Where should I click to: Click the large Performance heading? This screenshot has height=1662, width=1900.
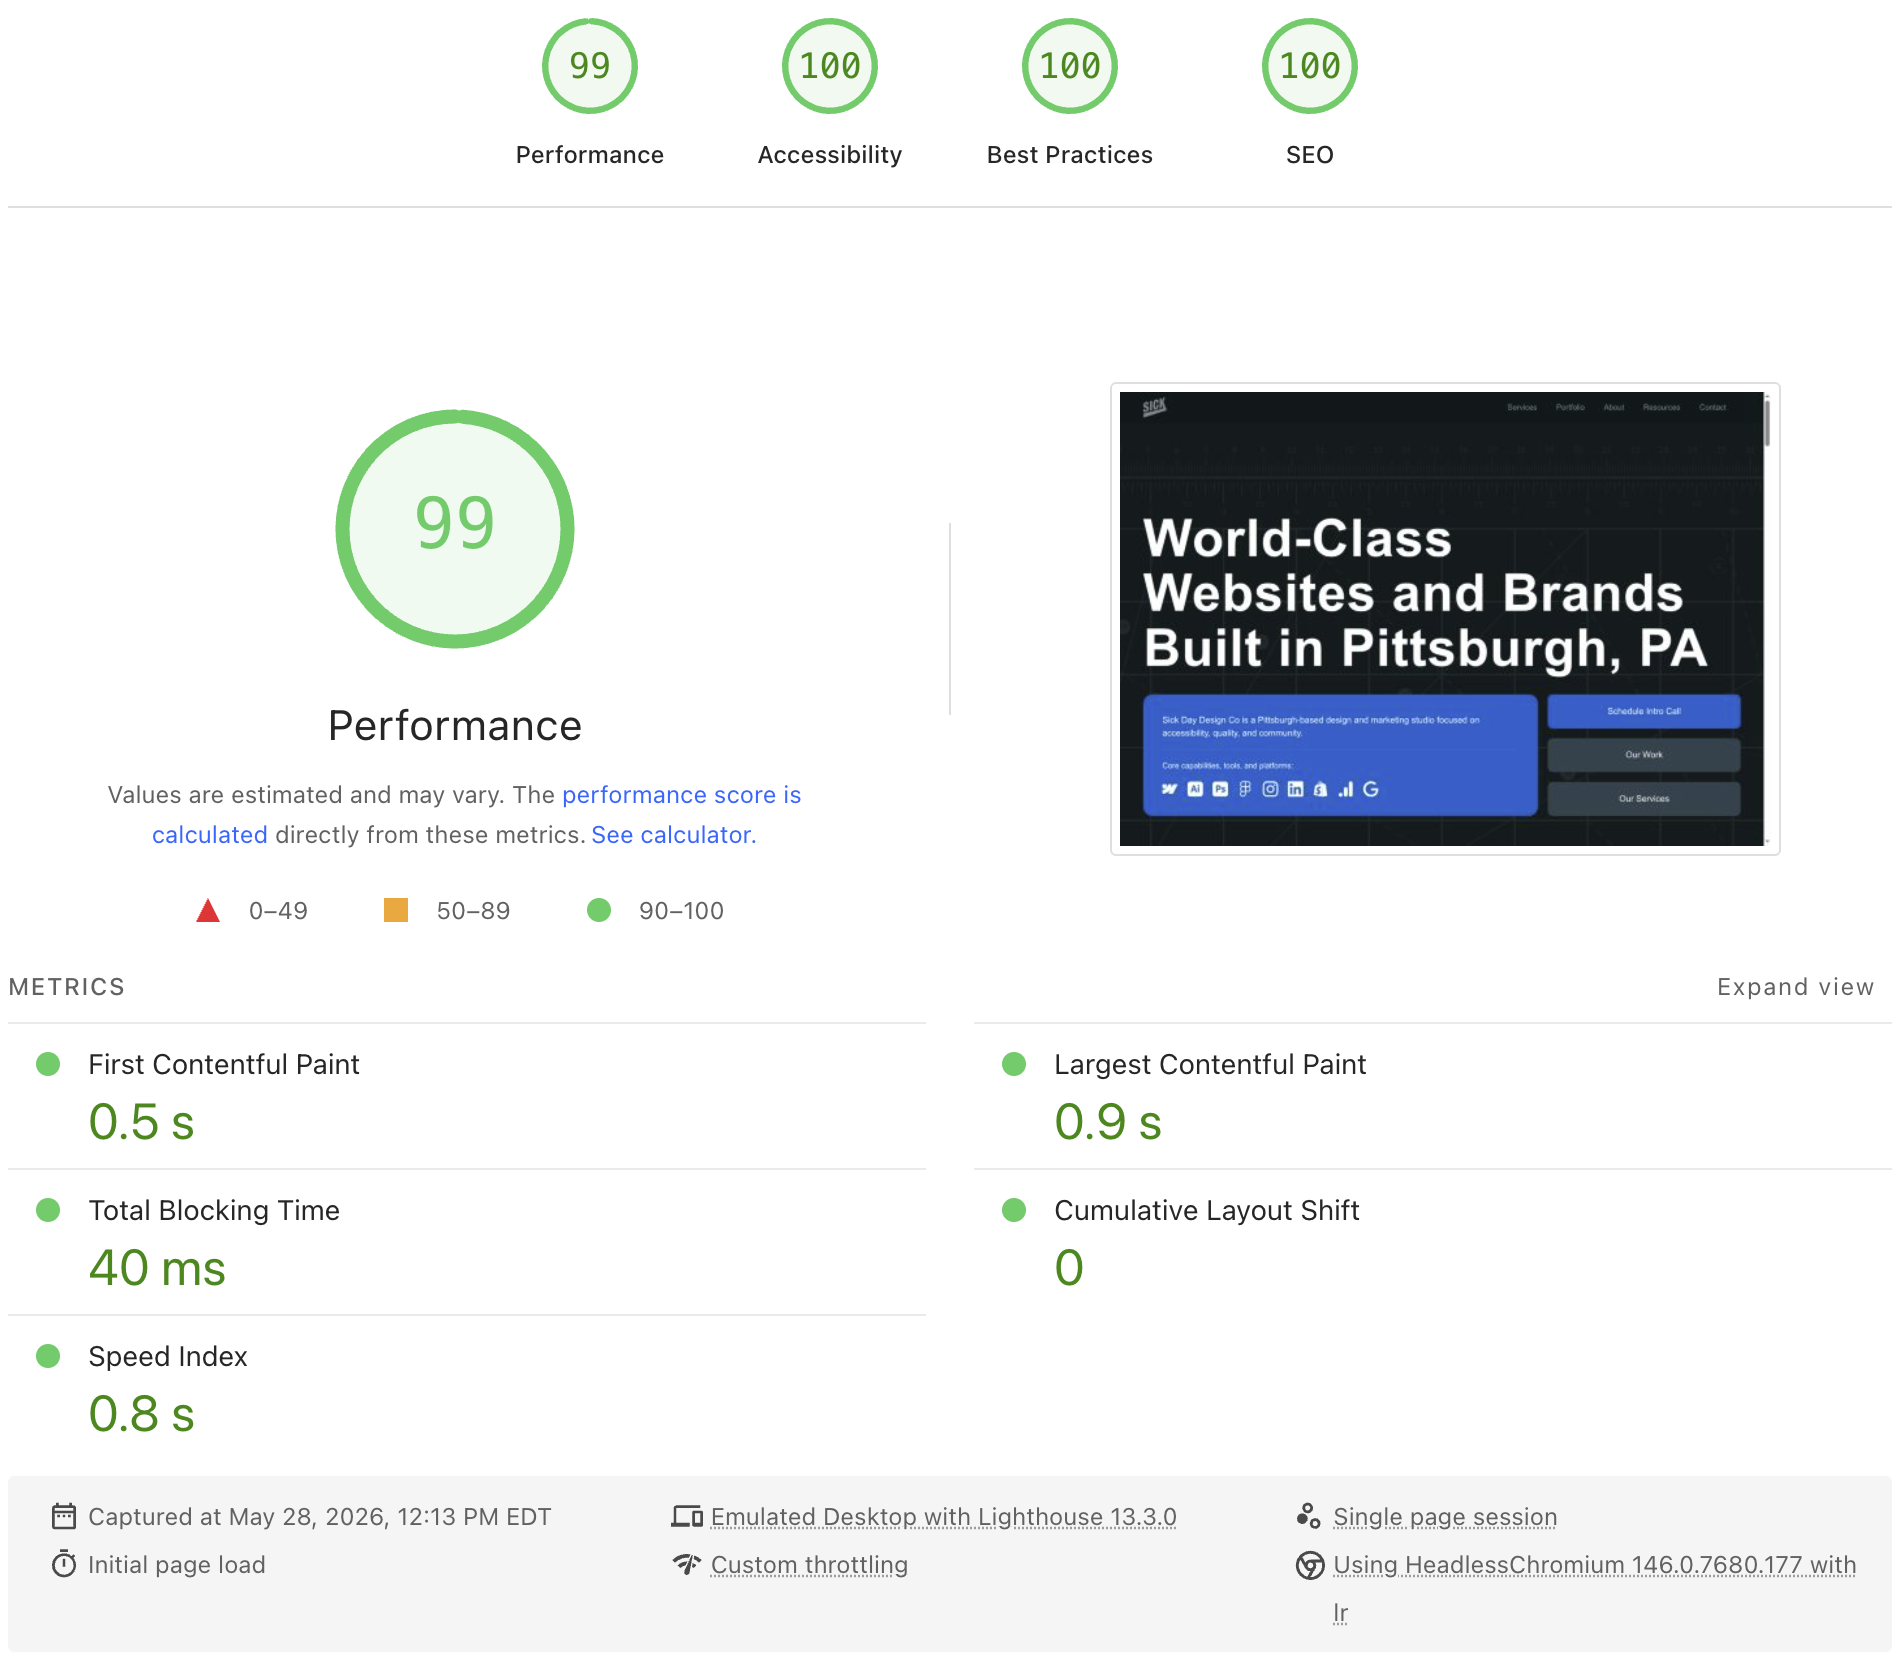coord(455,726)
